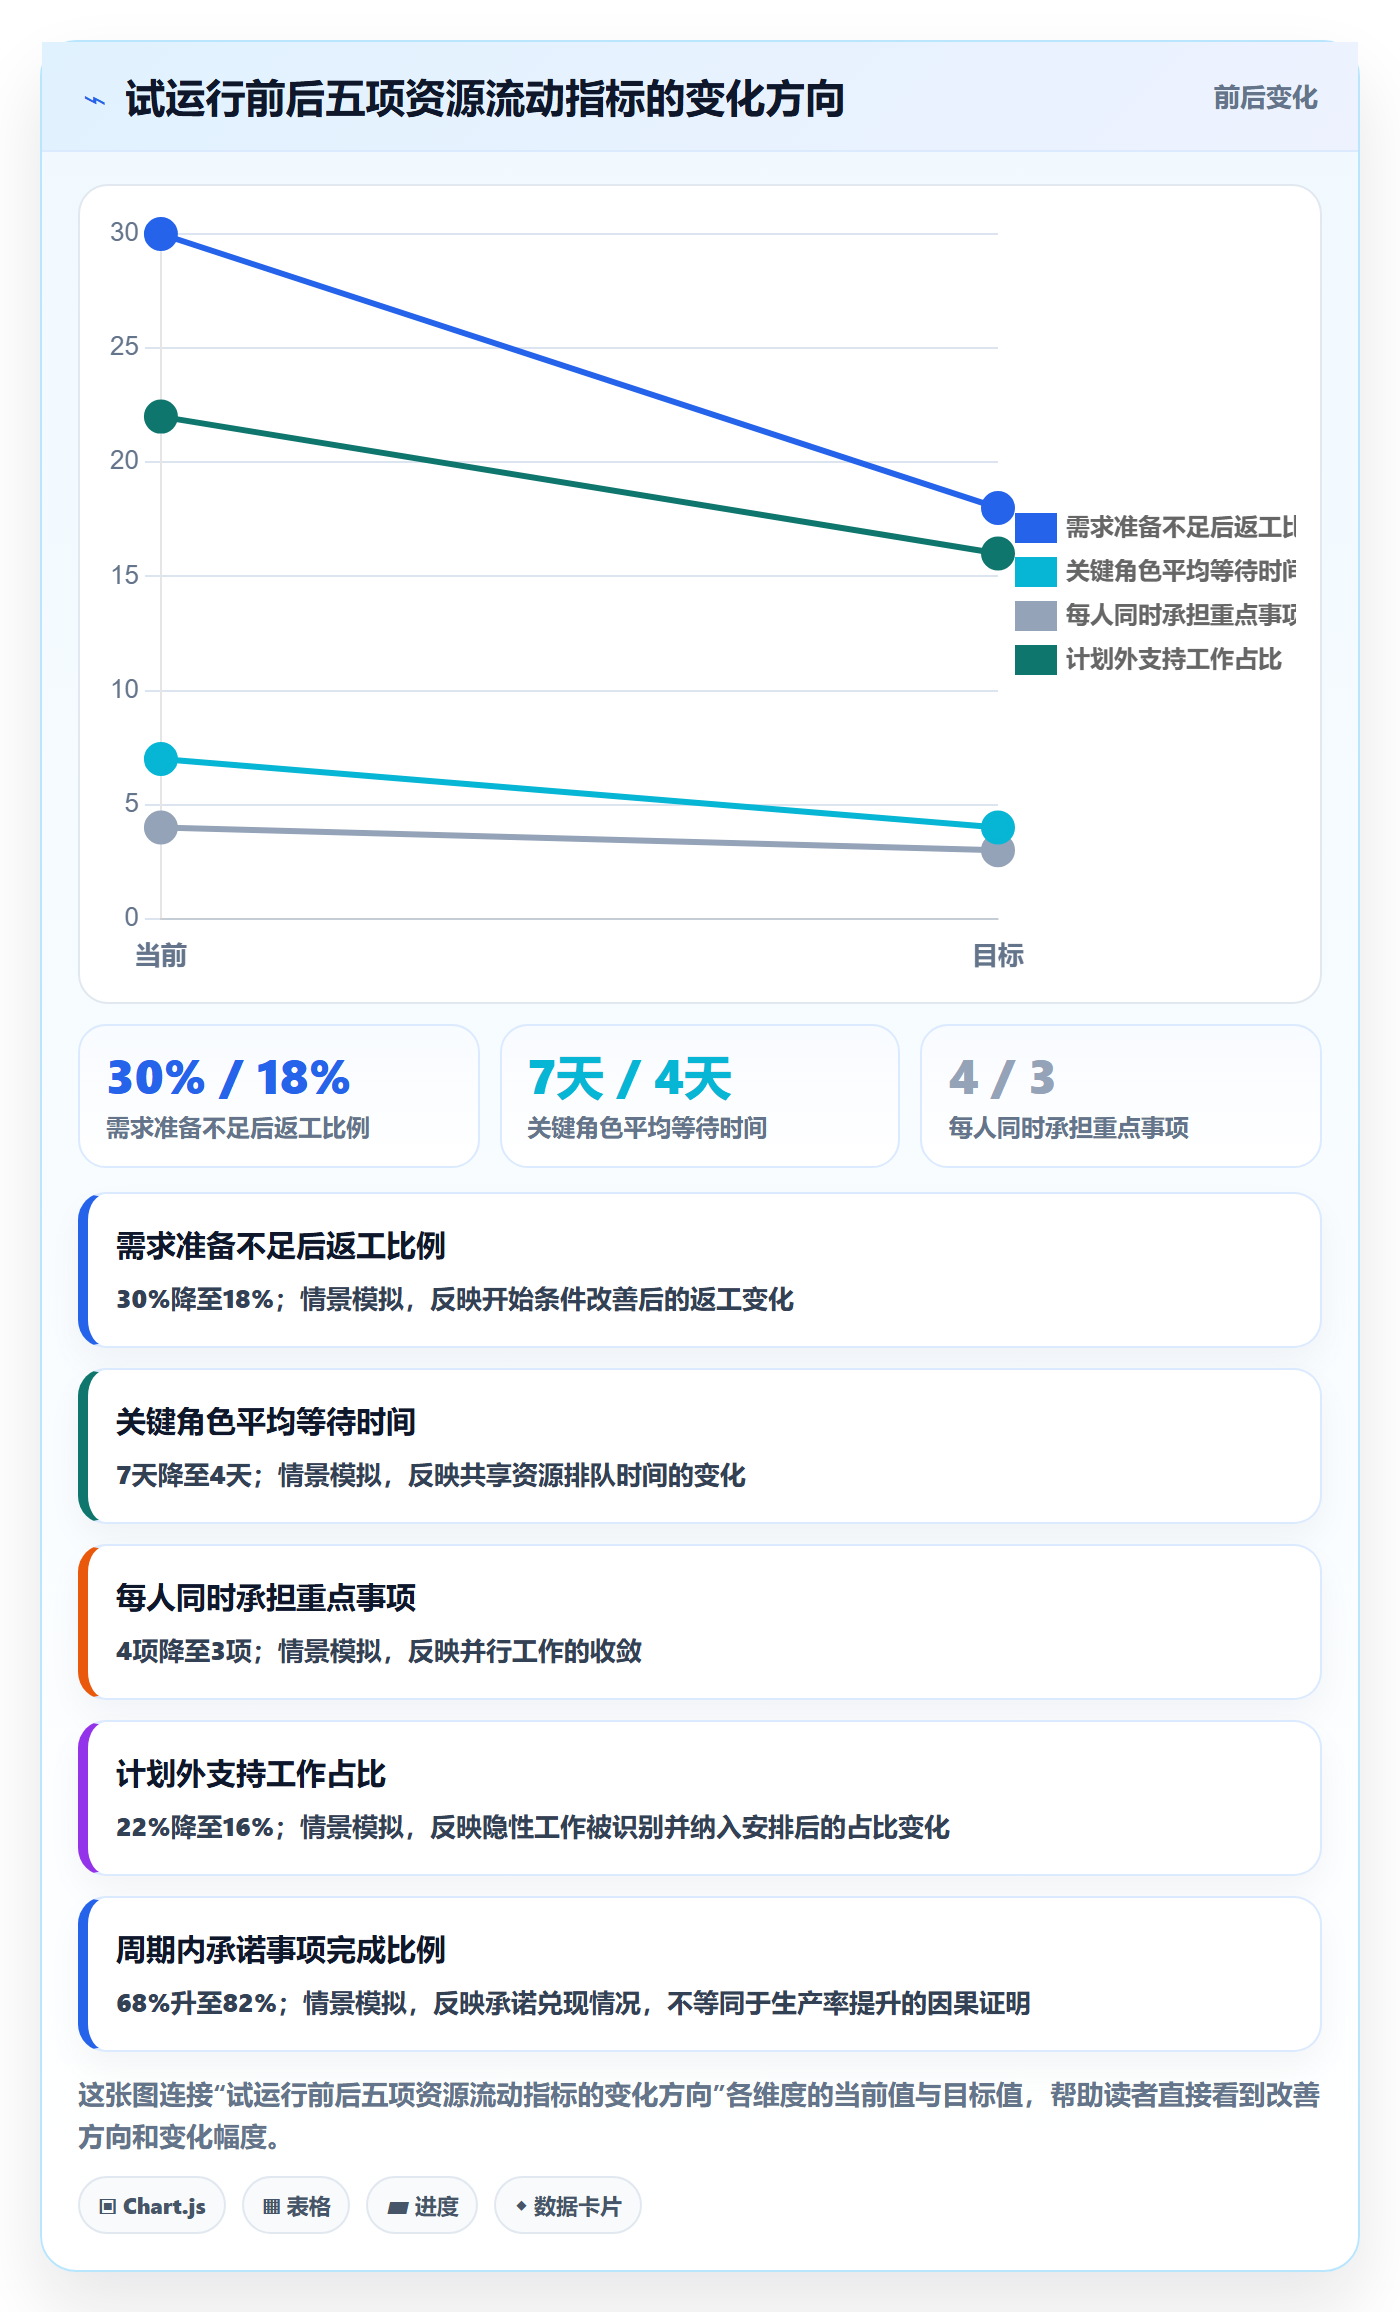The width and height of the screenshot is (1400, 2312).
Task: Toggle the blue 需求准备不足后返工 legend swatch
Action: point(1036,527)
